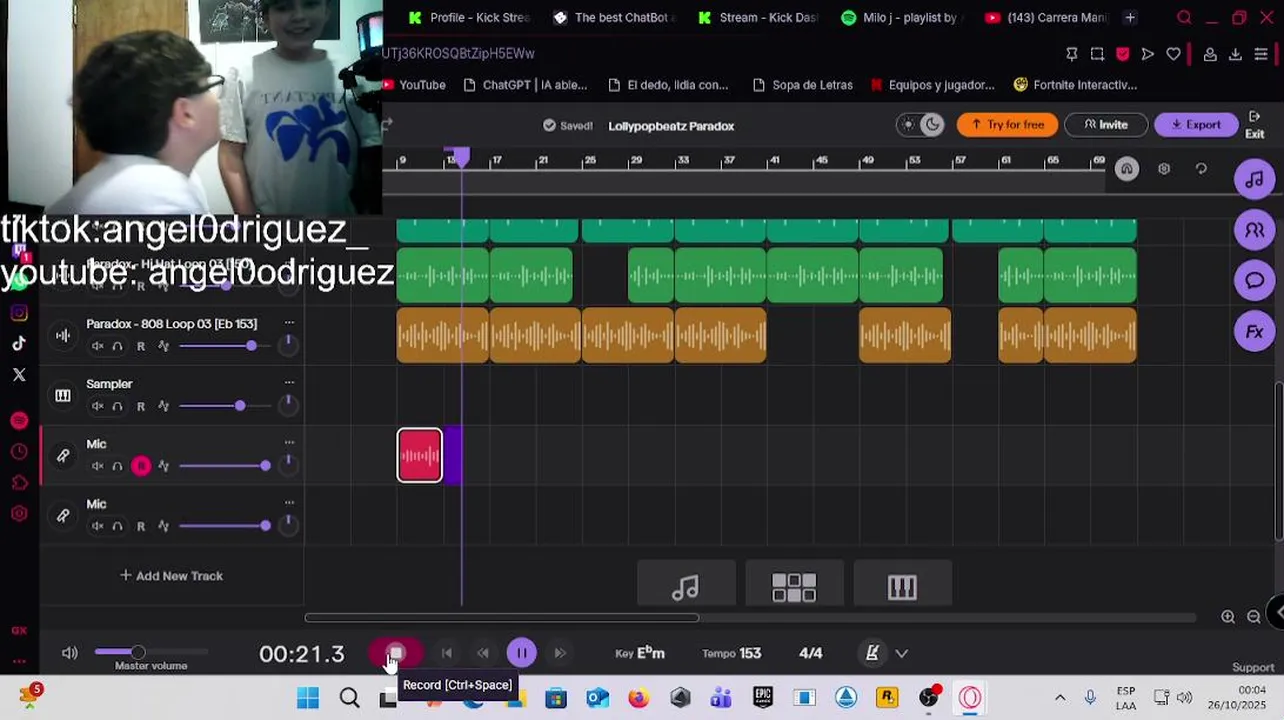Open the grid pads panel button

(794, 586)
